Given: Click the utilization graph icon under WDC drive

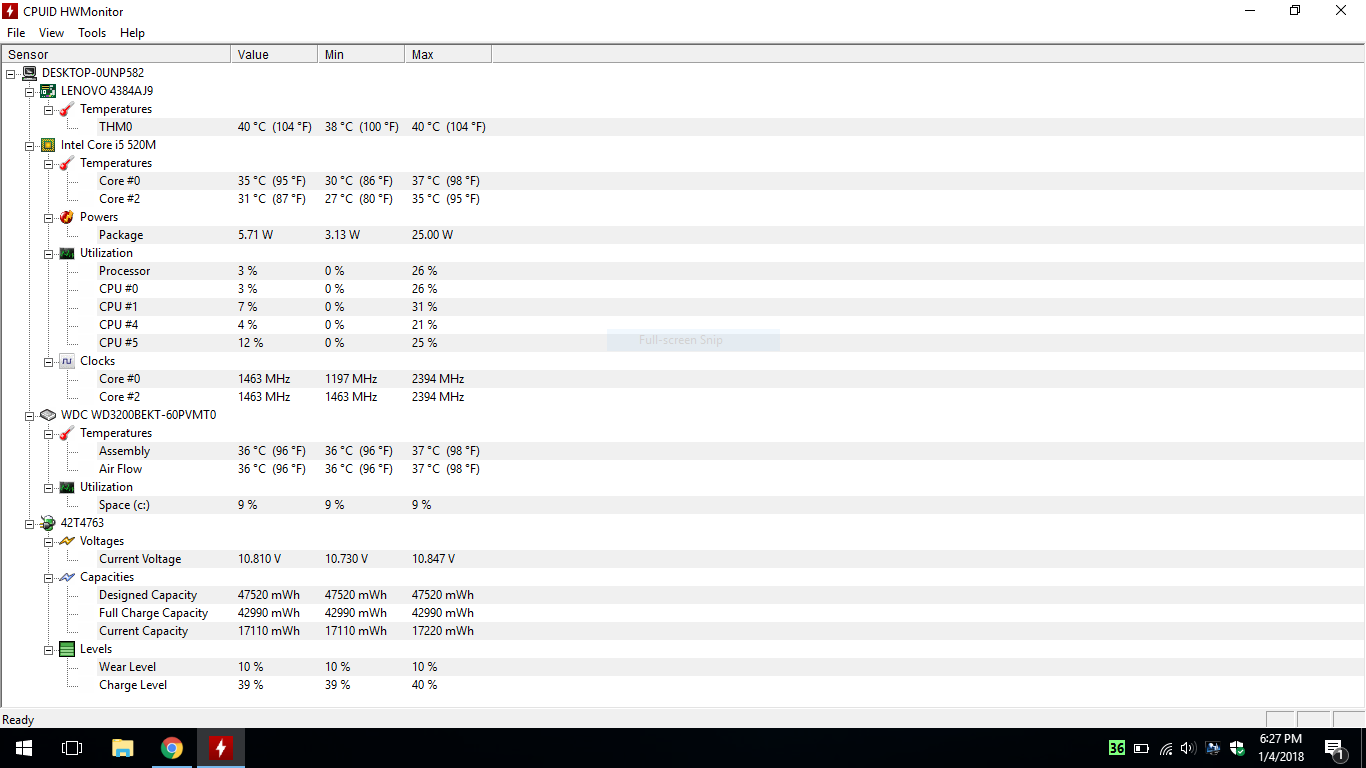Looking at the screenshot, I should (67, 487).
